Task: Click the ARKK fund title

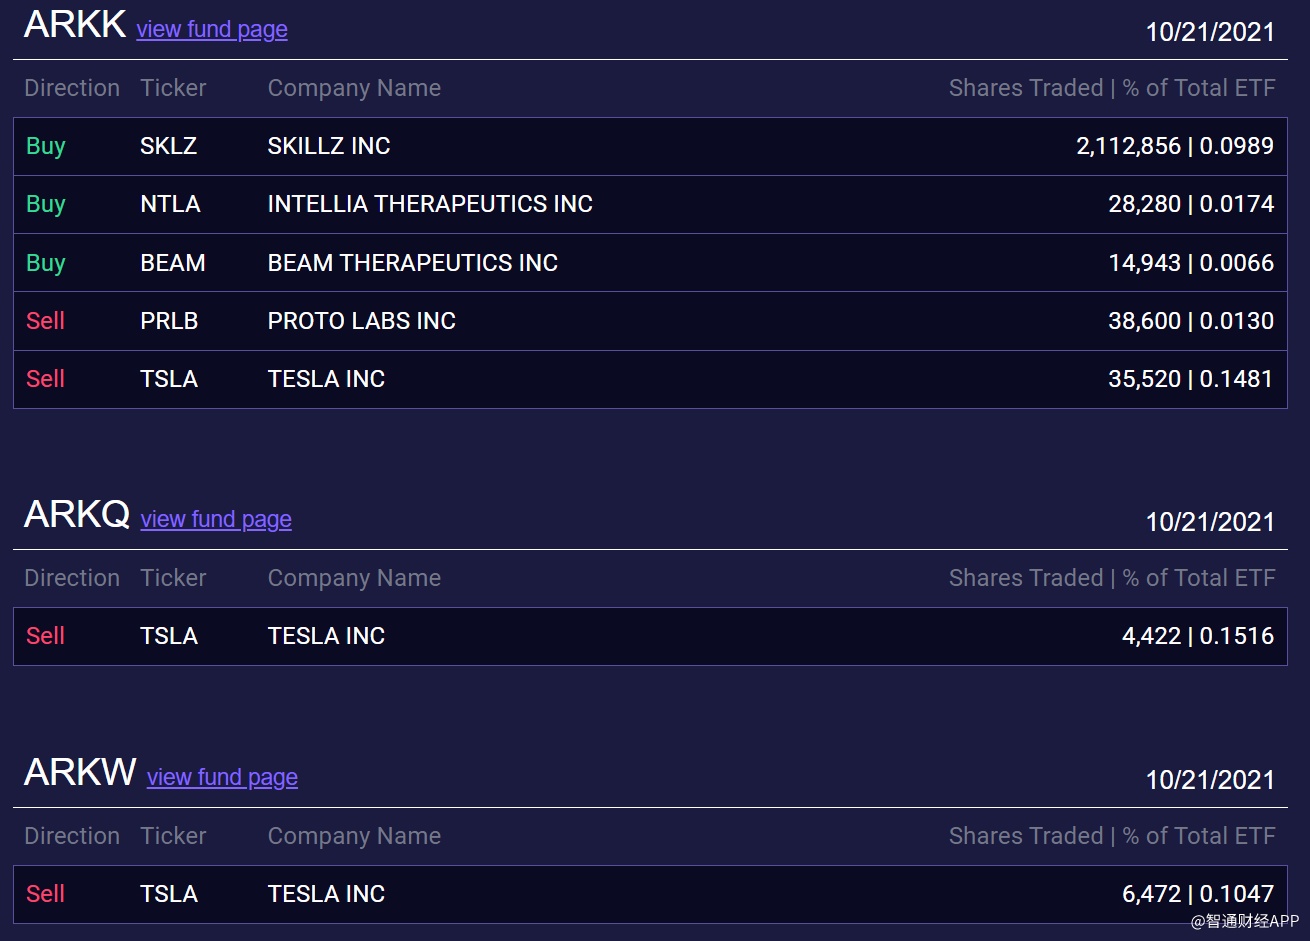Action: click(75, 25)
